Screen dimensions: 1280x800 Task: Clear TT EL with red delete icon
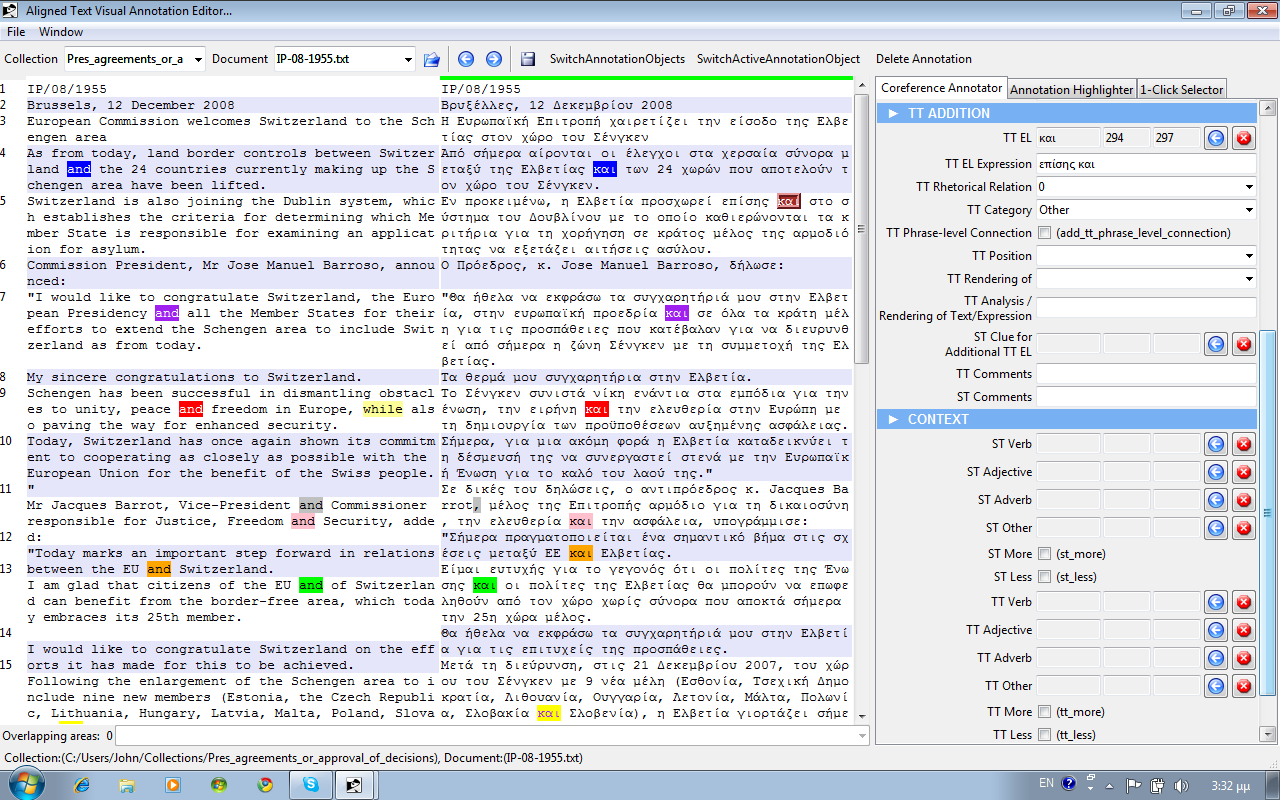pyautogui.click(x=1244, y=138)
